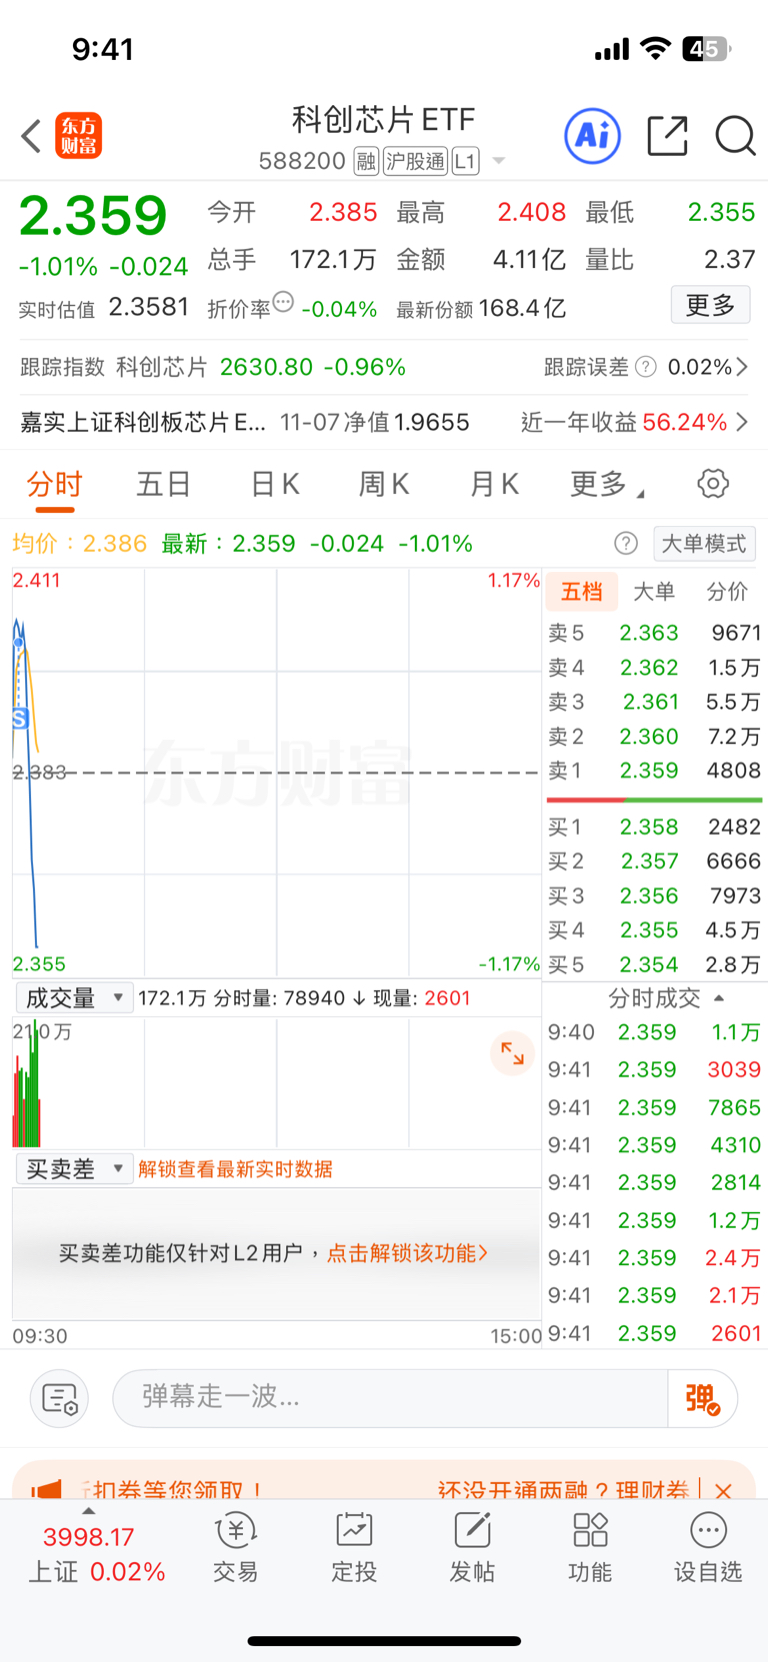Screen dimensions: 768x1663
Task: Toggle the 弹 danmaku icon
Action: pos(703,1398)
